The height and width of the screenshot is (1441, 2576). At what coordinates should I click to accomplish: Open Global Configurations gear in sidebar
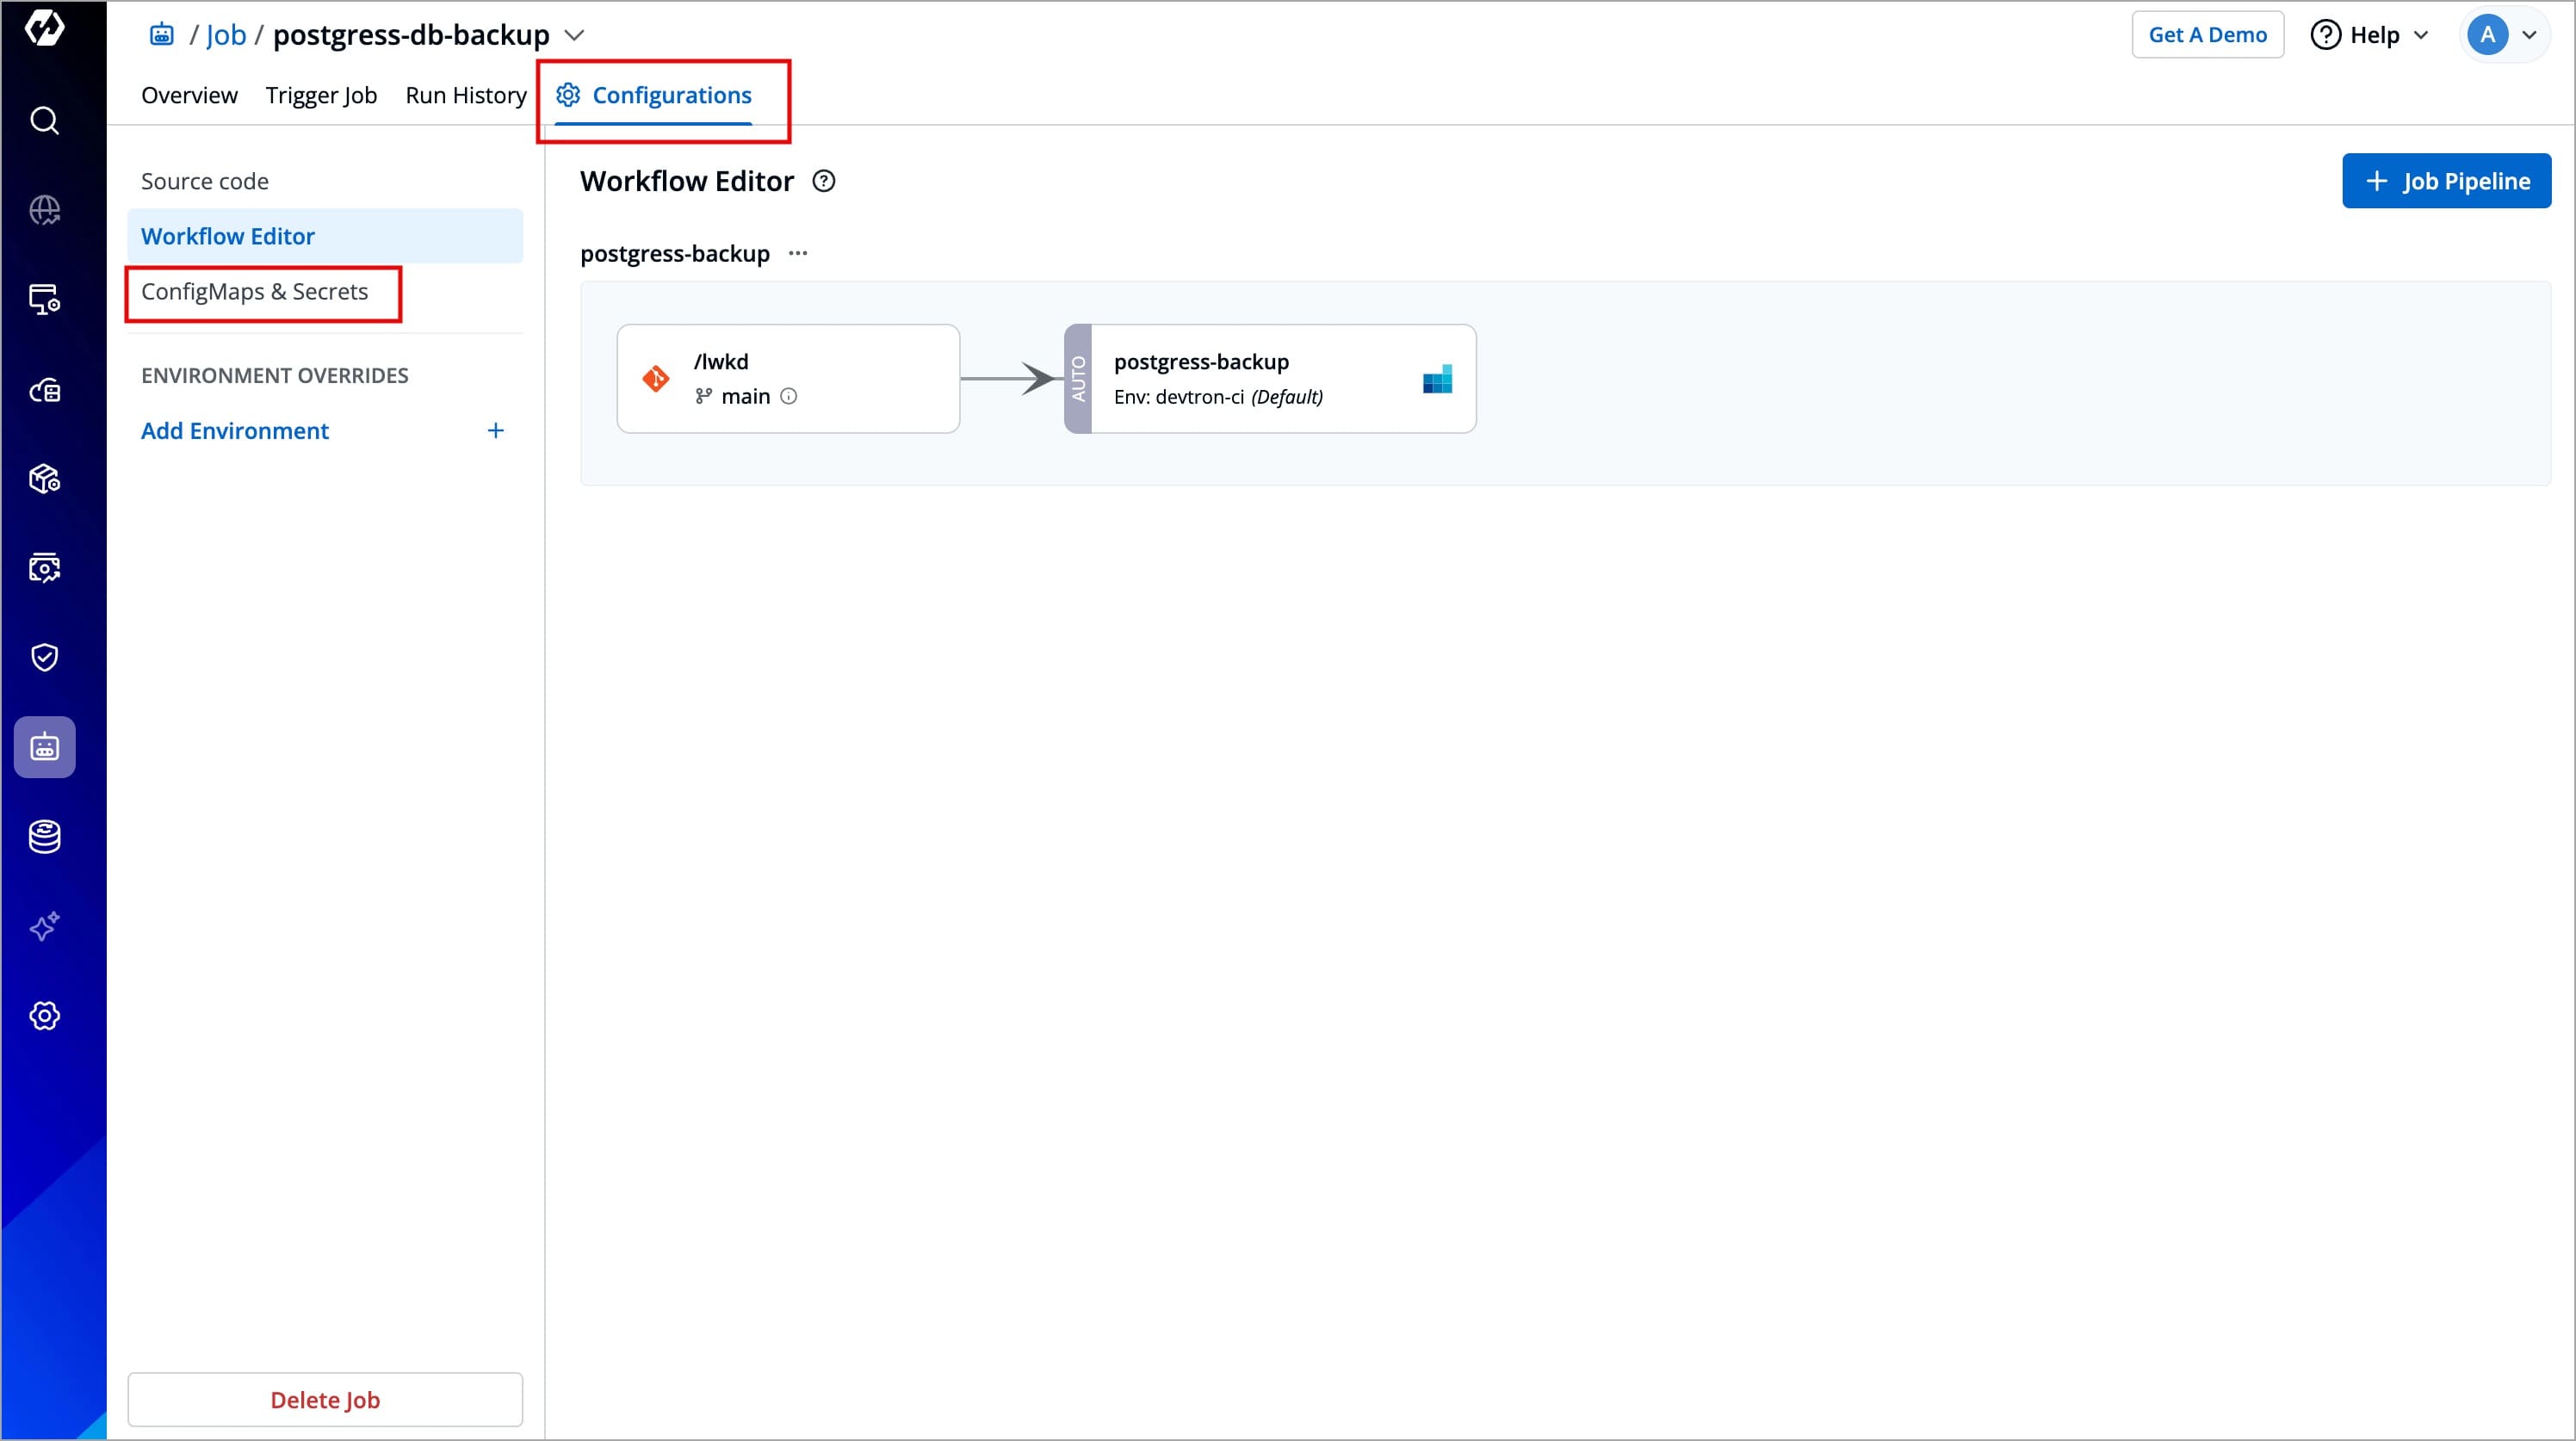pyautogui.click(x=44, y=1016)
